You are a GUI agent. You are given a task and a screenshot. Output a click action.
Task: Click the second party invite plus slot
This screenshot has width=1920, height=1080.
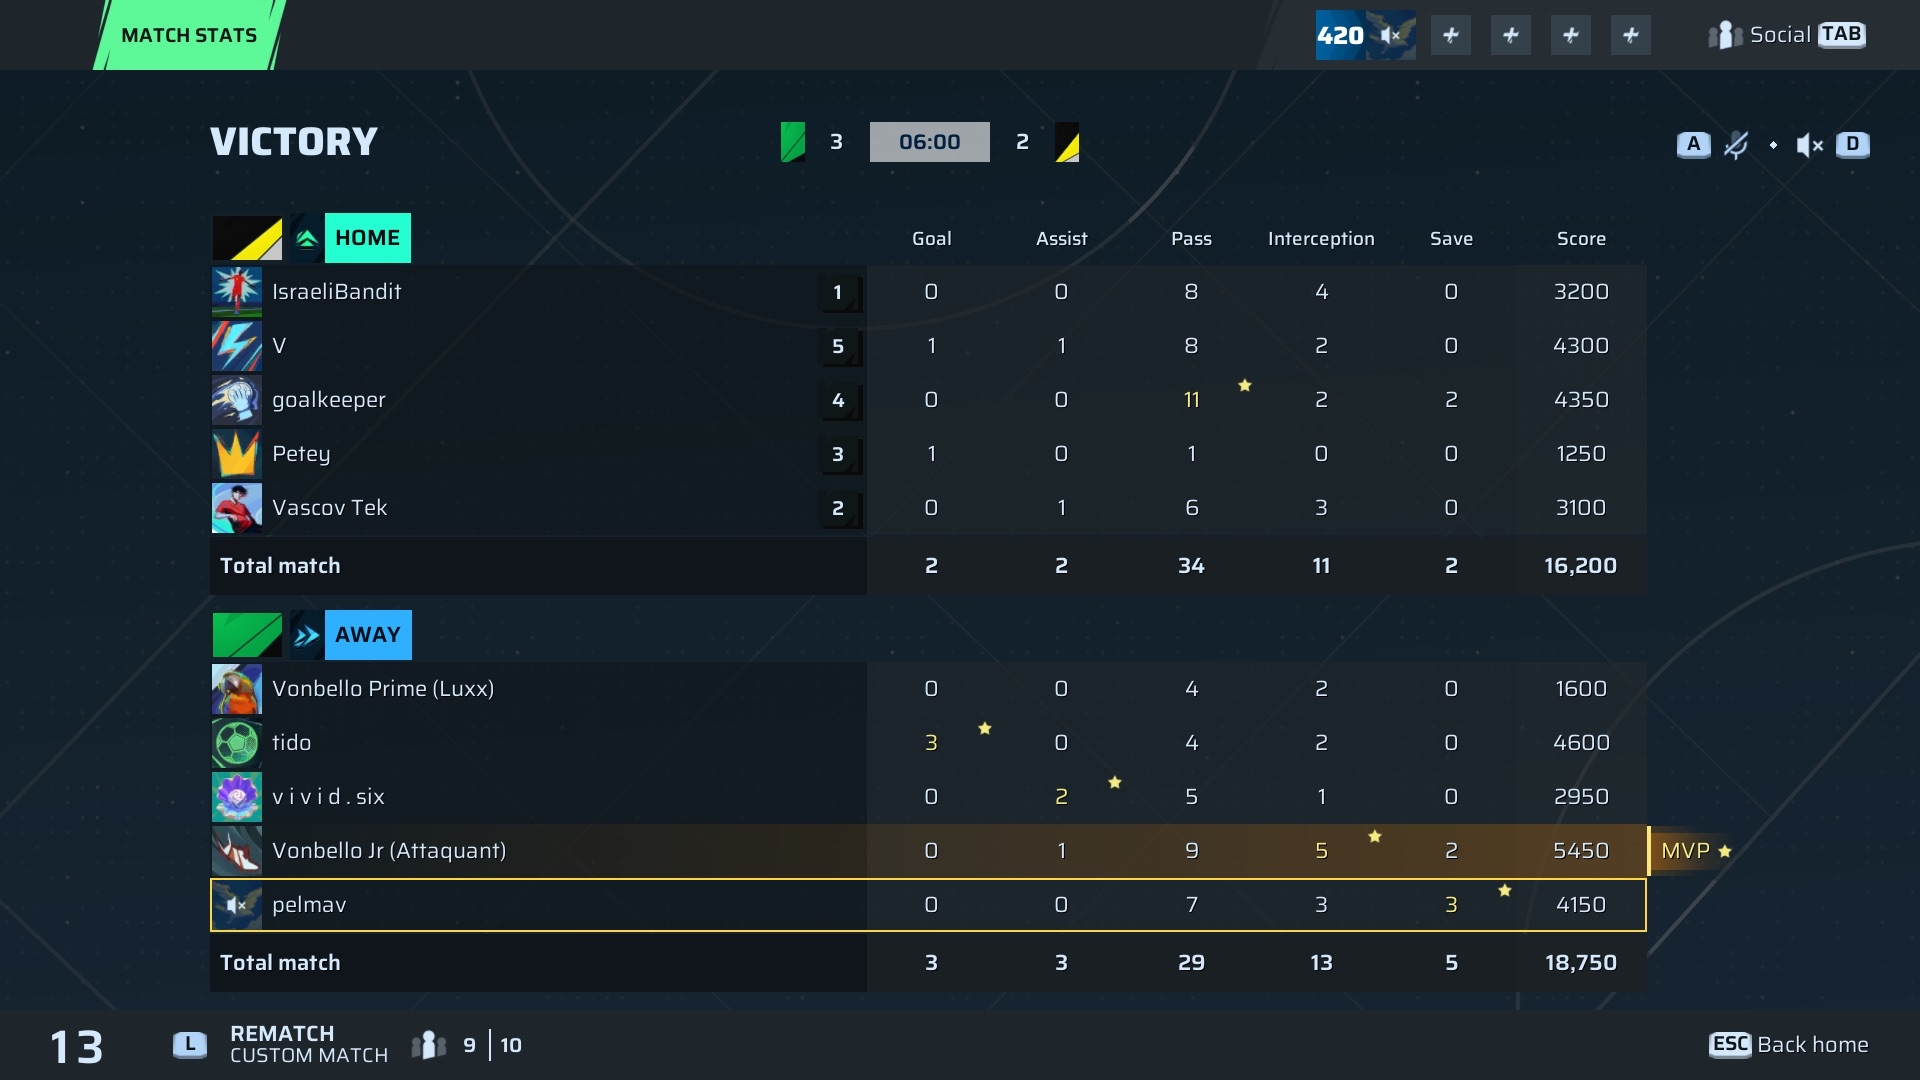click(x=1511, y=35)
